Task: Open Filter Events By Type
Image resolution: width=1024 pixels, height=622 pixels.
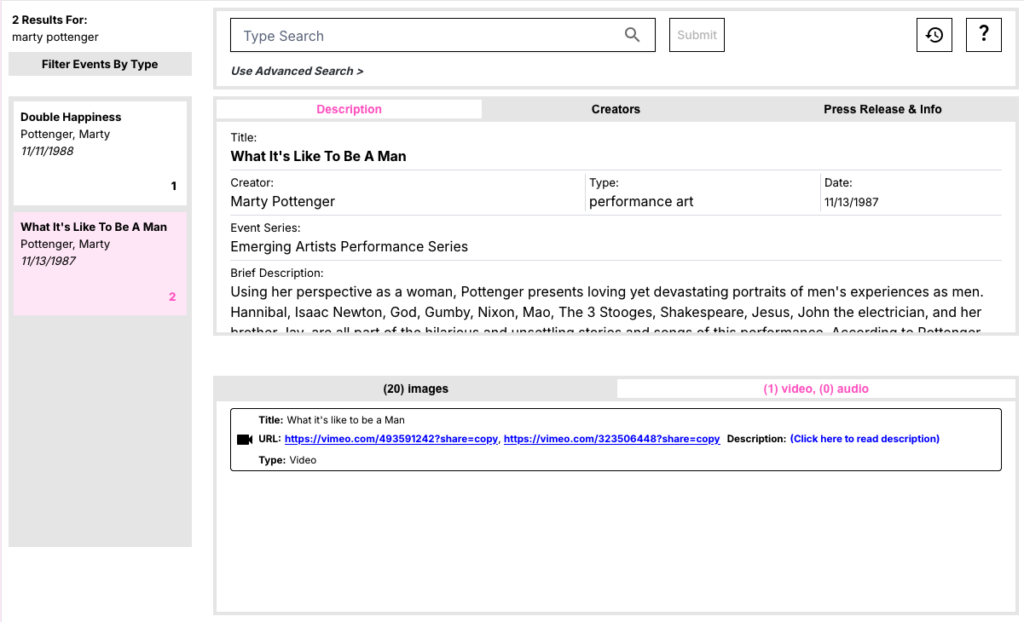Action: click(100, 64)
